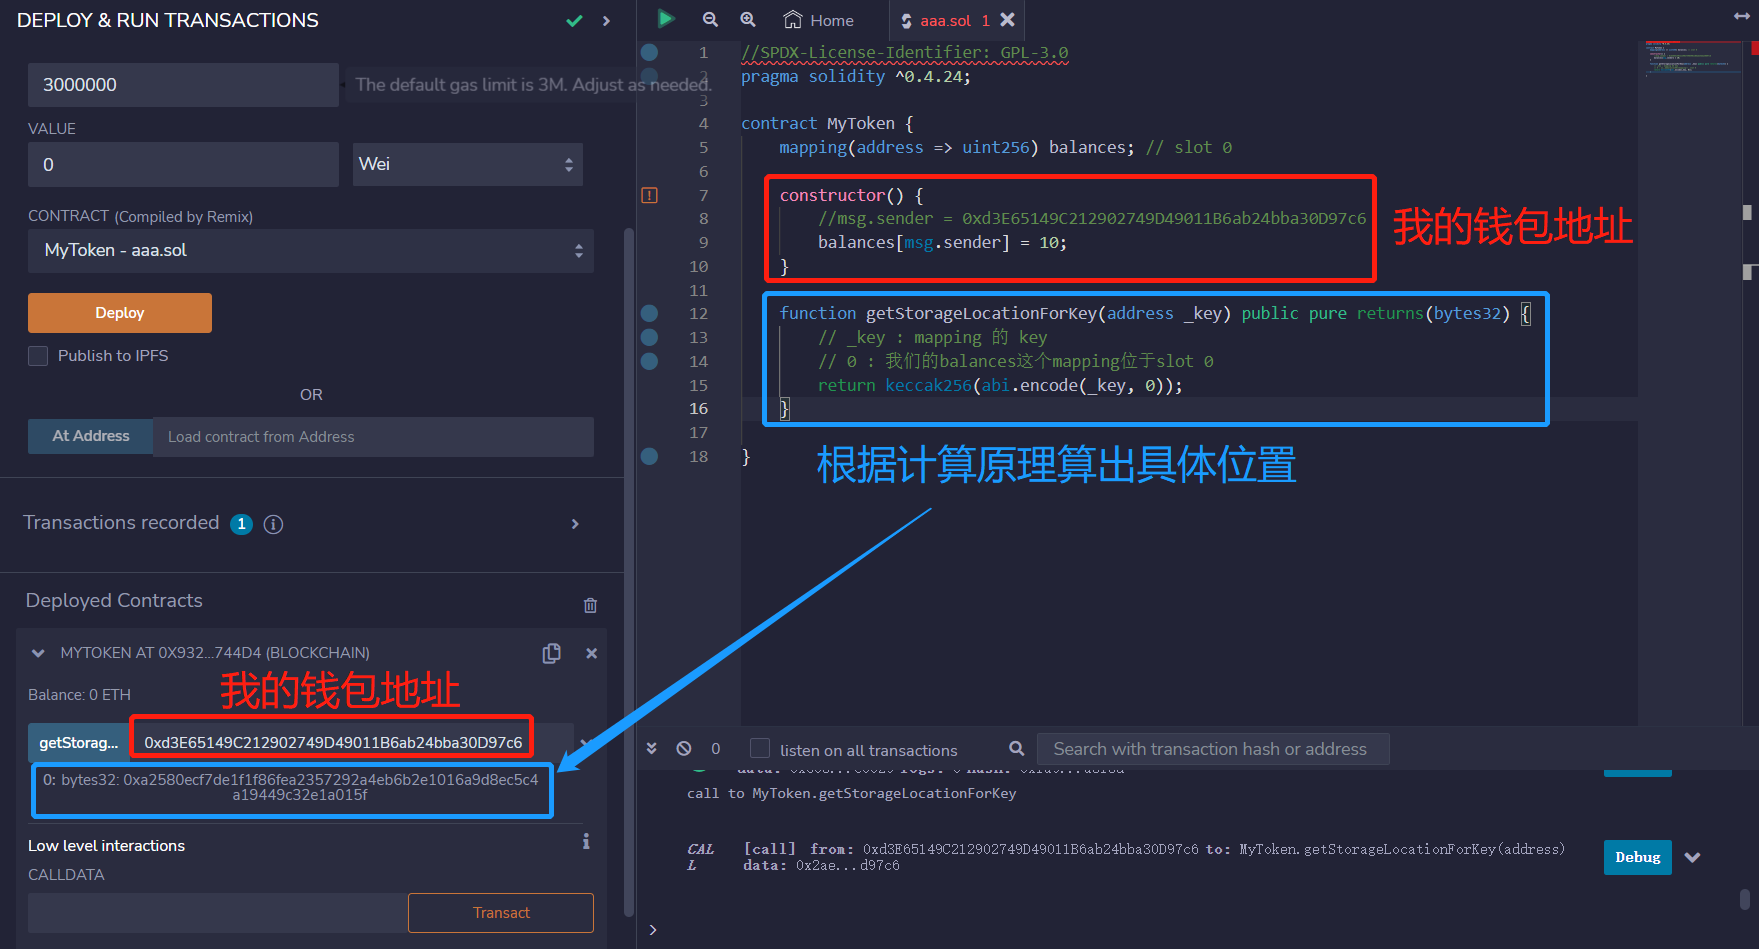Edit the gas limit field showing 3000000
The width and height of the screenshot is (1759, 949).
coord(183,85)
